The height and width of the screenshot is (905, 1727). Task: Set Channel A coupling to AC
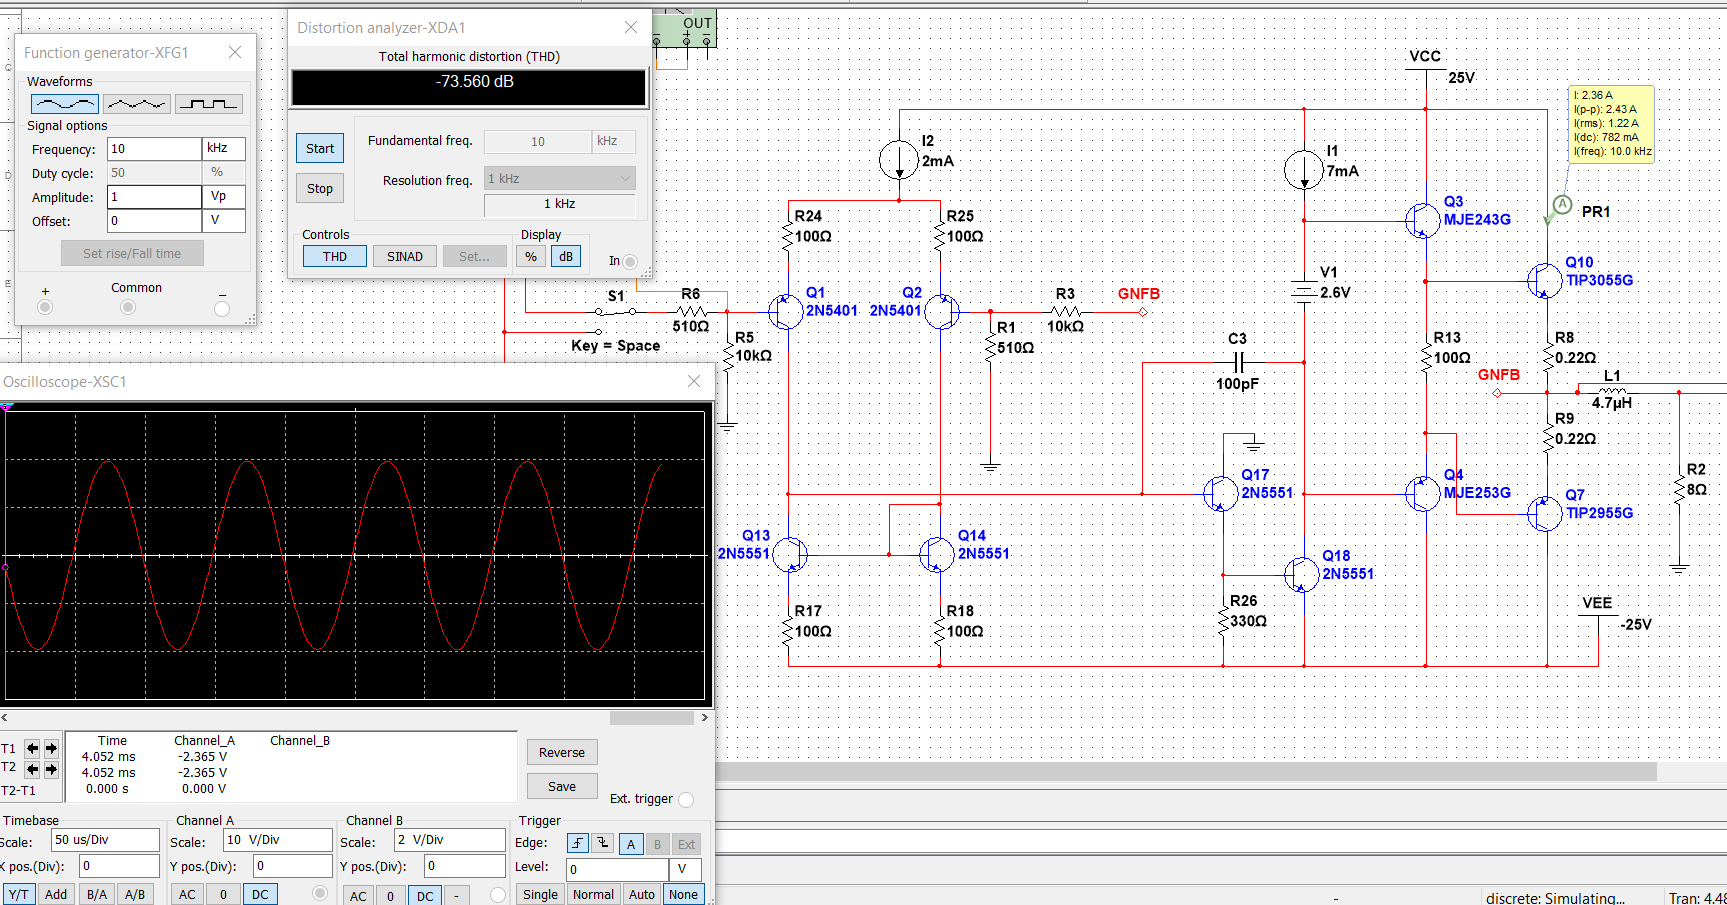(x=187, y=894)
